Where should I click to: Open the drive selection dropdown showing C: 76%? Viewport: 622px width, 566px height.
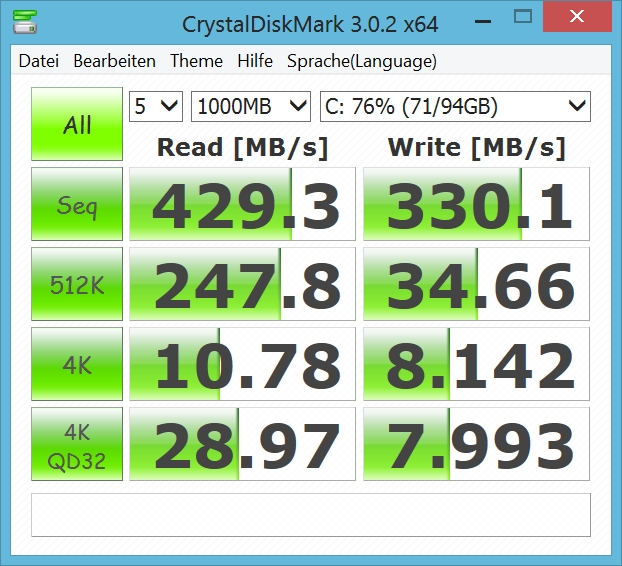point(455,106)
